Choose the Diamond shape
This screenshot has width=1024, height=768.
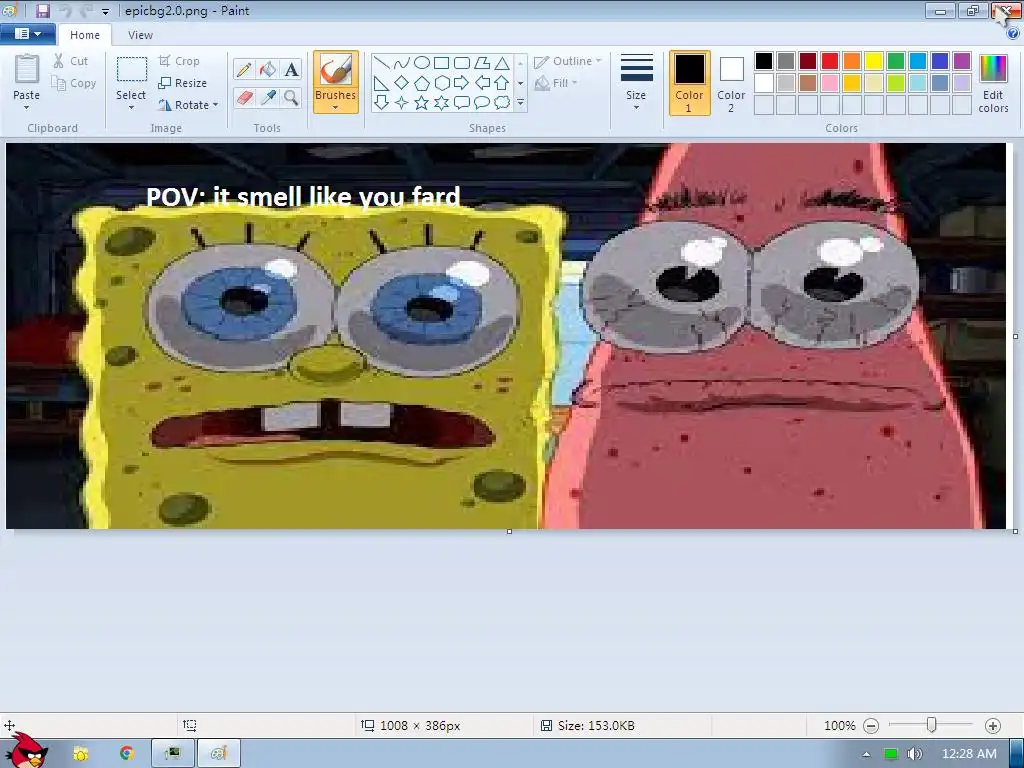click(x=402, y=83)
